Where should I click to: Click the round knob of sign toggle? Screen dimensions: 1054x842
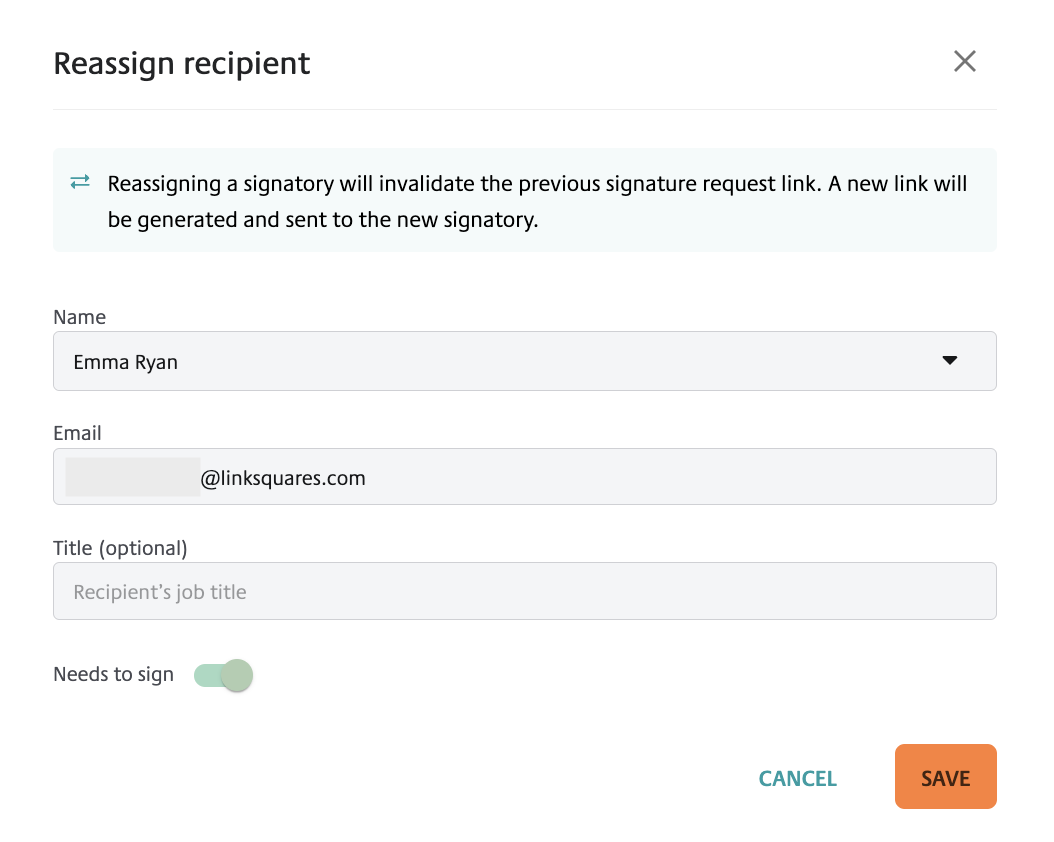(x=237, y=675)
